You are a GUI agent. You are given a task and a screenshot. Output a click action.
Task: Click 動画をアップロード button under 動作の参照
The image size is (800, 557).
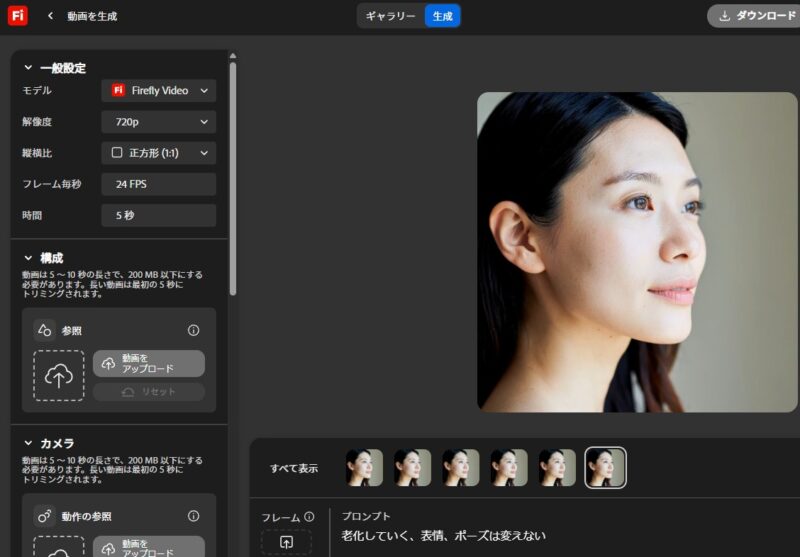(x=149, y=547)
